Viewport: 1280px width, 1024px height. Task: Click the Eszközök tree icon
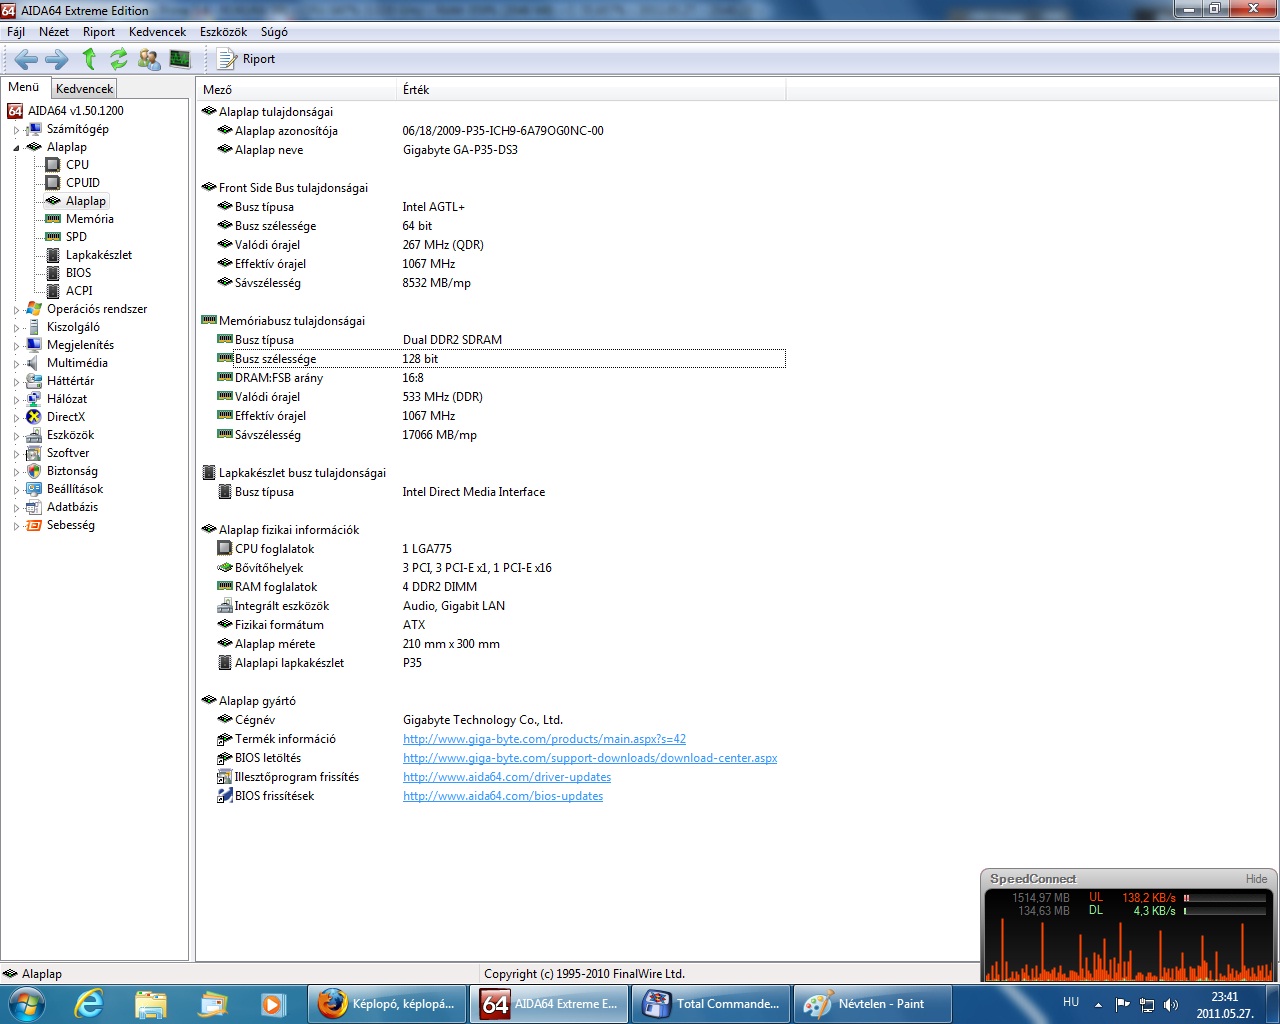point(34,435)
